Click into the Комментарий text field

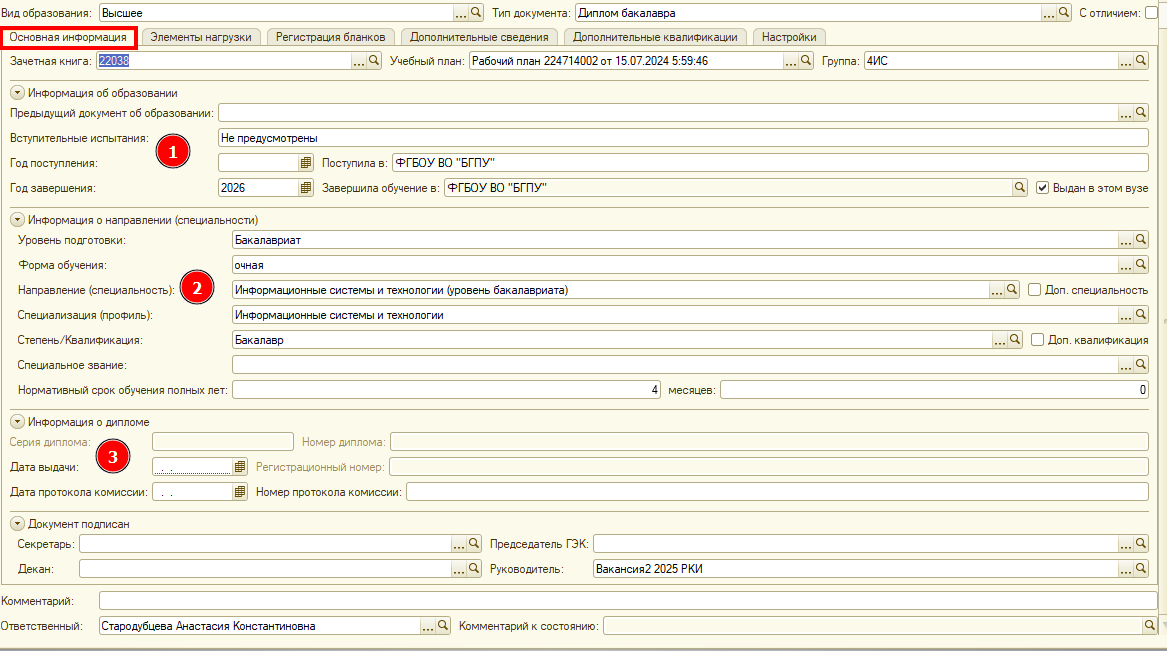(627, 600)
